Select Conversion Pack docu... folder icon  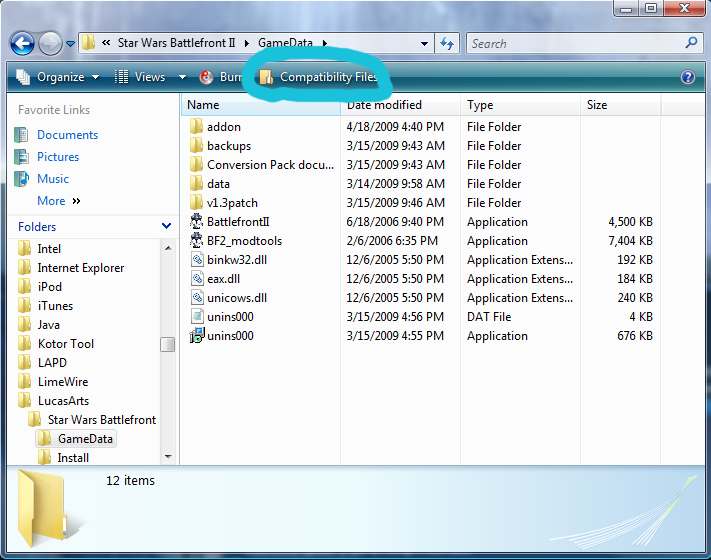coord(196,164)
